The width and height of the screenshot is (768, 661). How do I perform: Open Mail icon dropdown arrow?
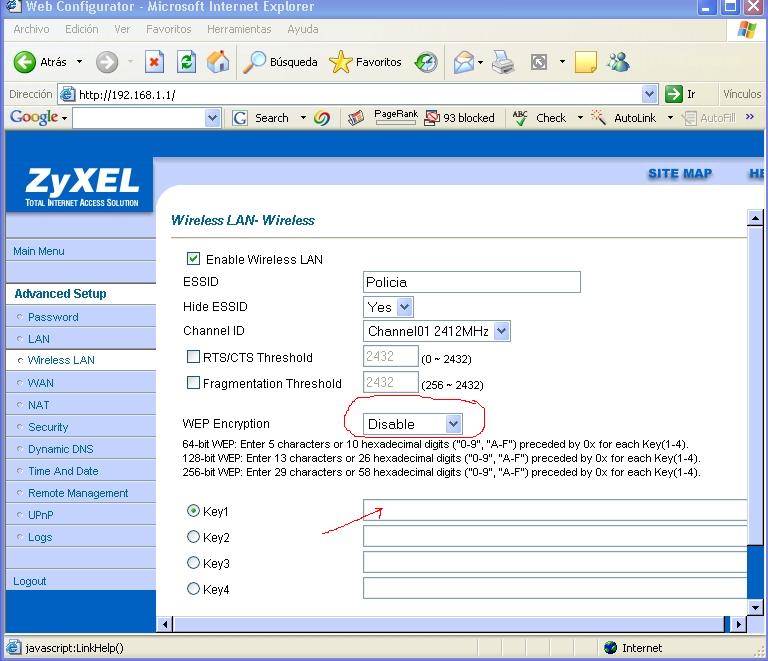coord(480,62)
